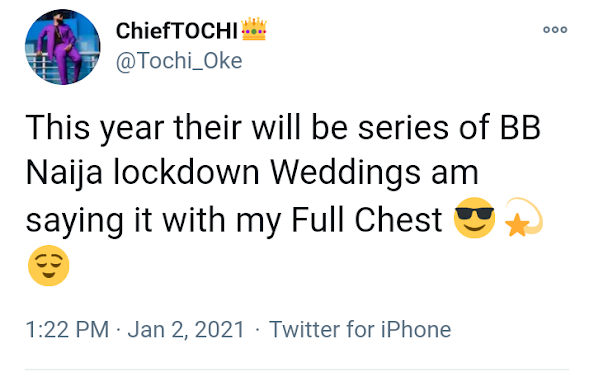The height and width of the screenshot is (377, 594).
Task: Click the crown emoji beside ChiefTOCHI
Action: click(x=254, y=29)
